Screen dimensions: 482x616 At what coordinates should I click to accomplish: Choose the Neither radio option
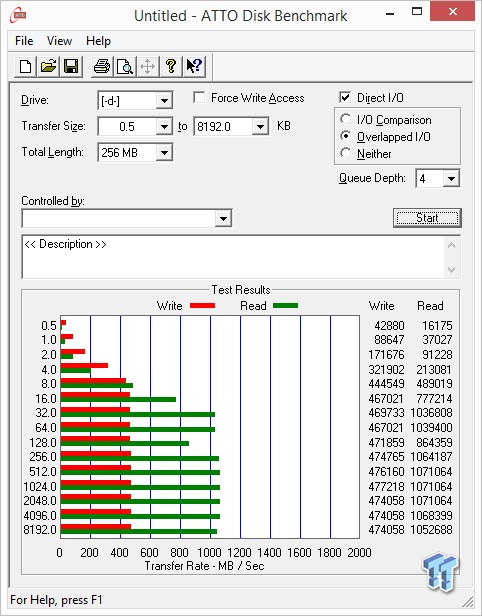pyautogui.click(x=346, y=153)
